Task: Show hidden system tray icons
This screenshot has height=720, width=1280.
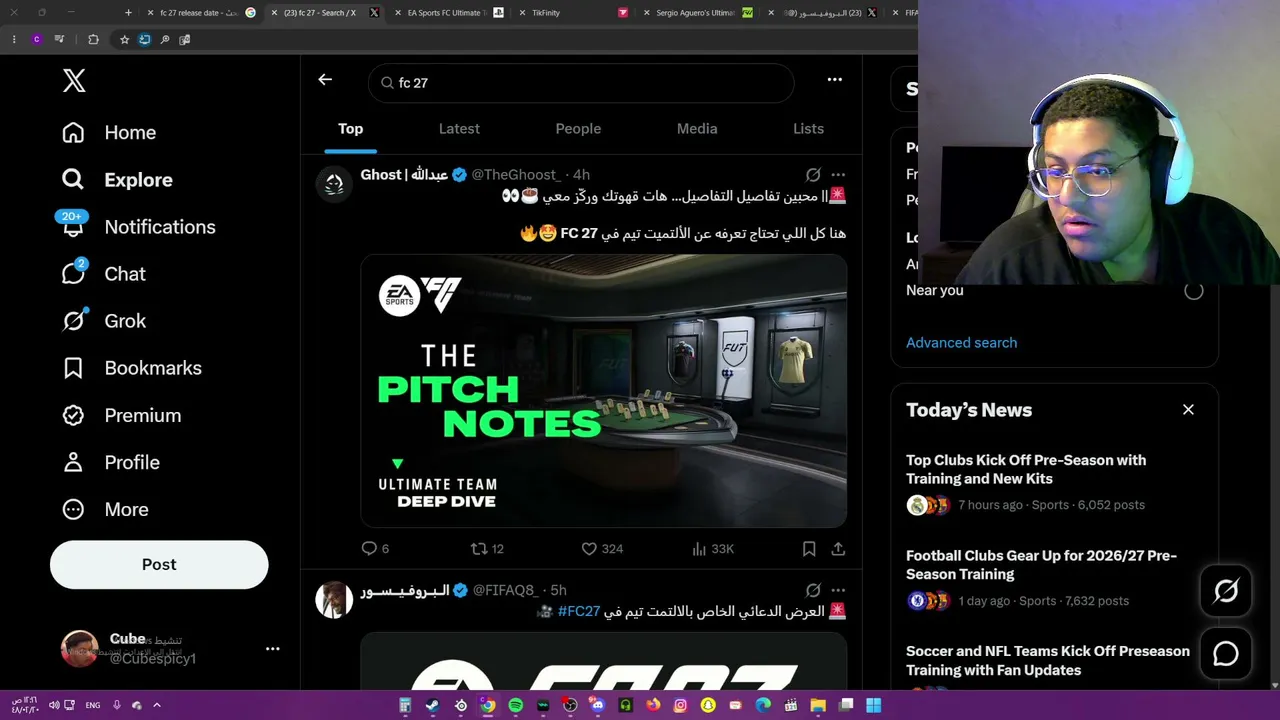Action: click(x=157, y=705)
